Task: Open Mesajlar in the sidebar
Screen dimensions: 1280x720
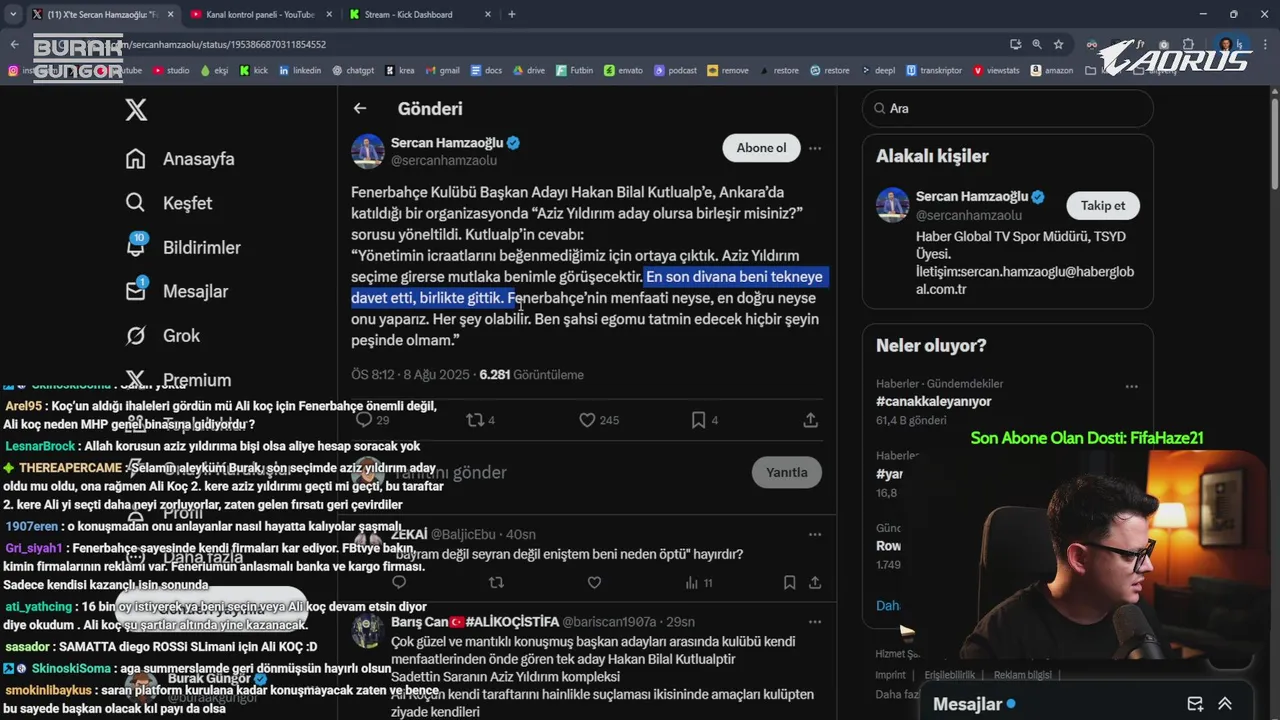Action: 177,291
